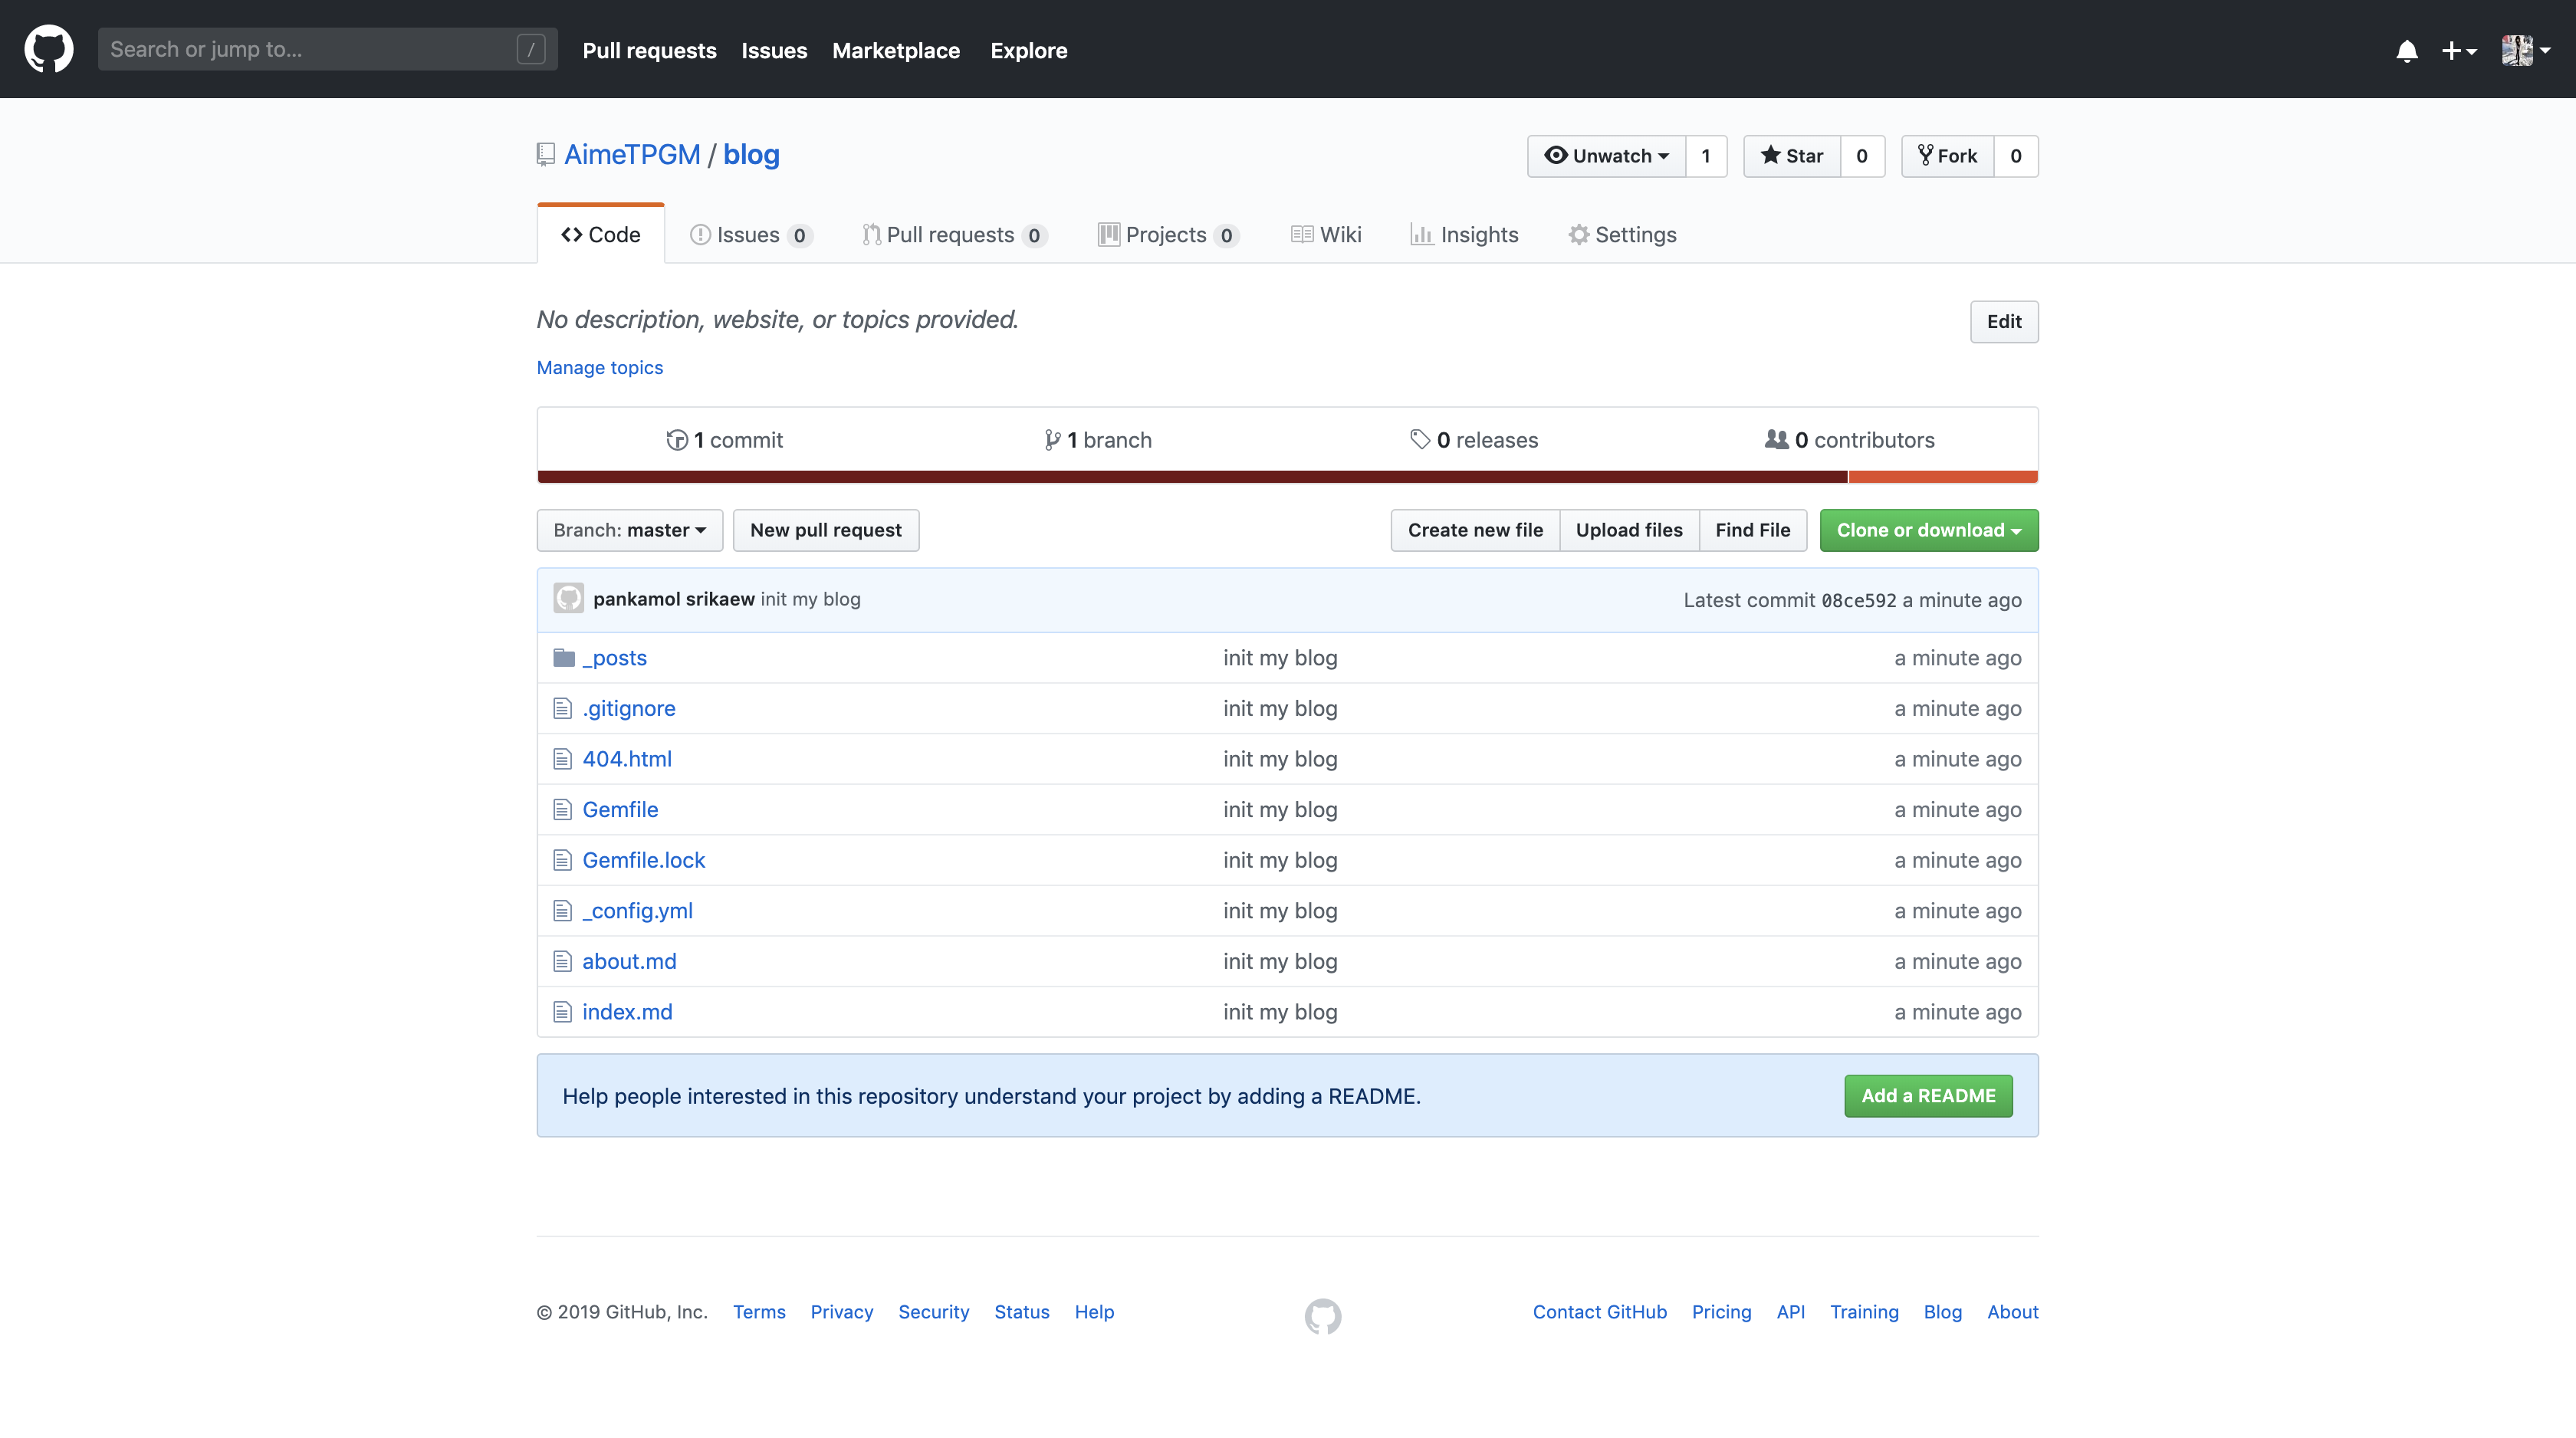Image resolution: width=2576 pixels, height=1438 pixels.
Task: Click the Gemfile.lock file icon
Action: coord(563,860)
